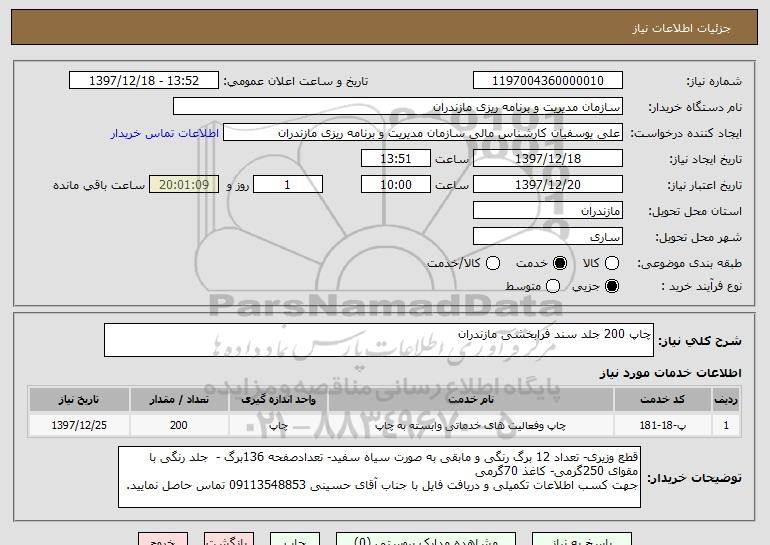Choose the جزیی purchase process radio

612,286
